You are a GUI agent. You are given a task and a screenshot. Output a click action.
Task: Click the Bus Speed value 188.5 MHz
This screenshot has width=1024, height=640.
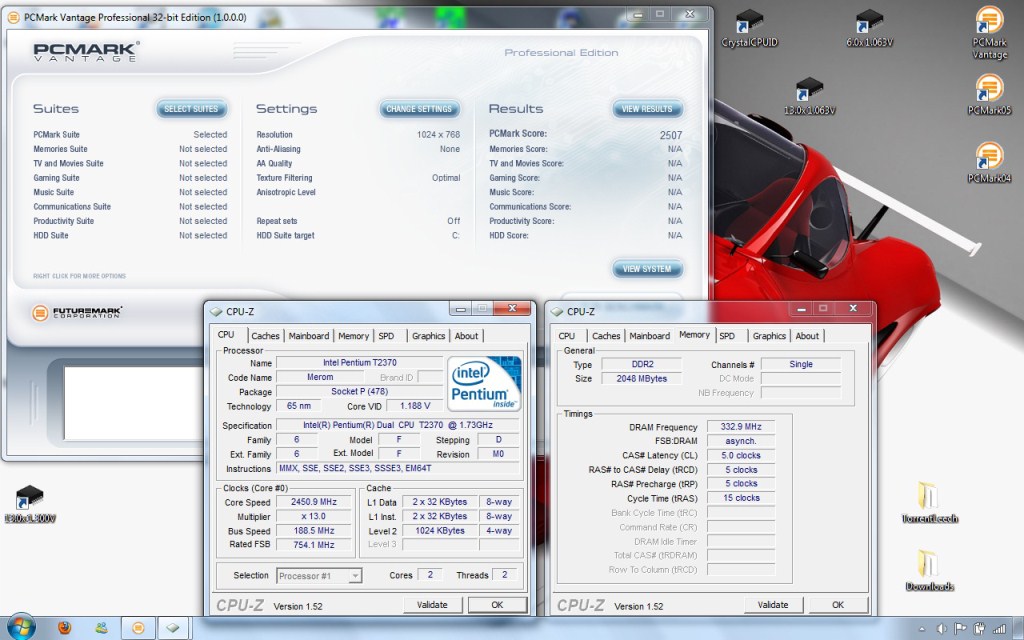point(314,531)
